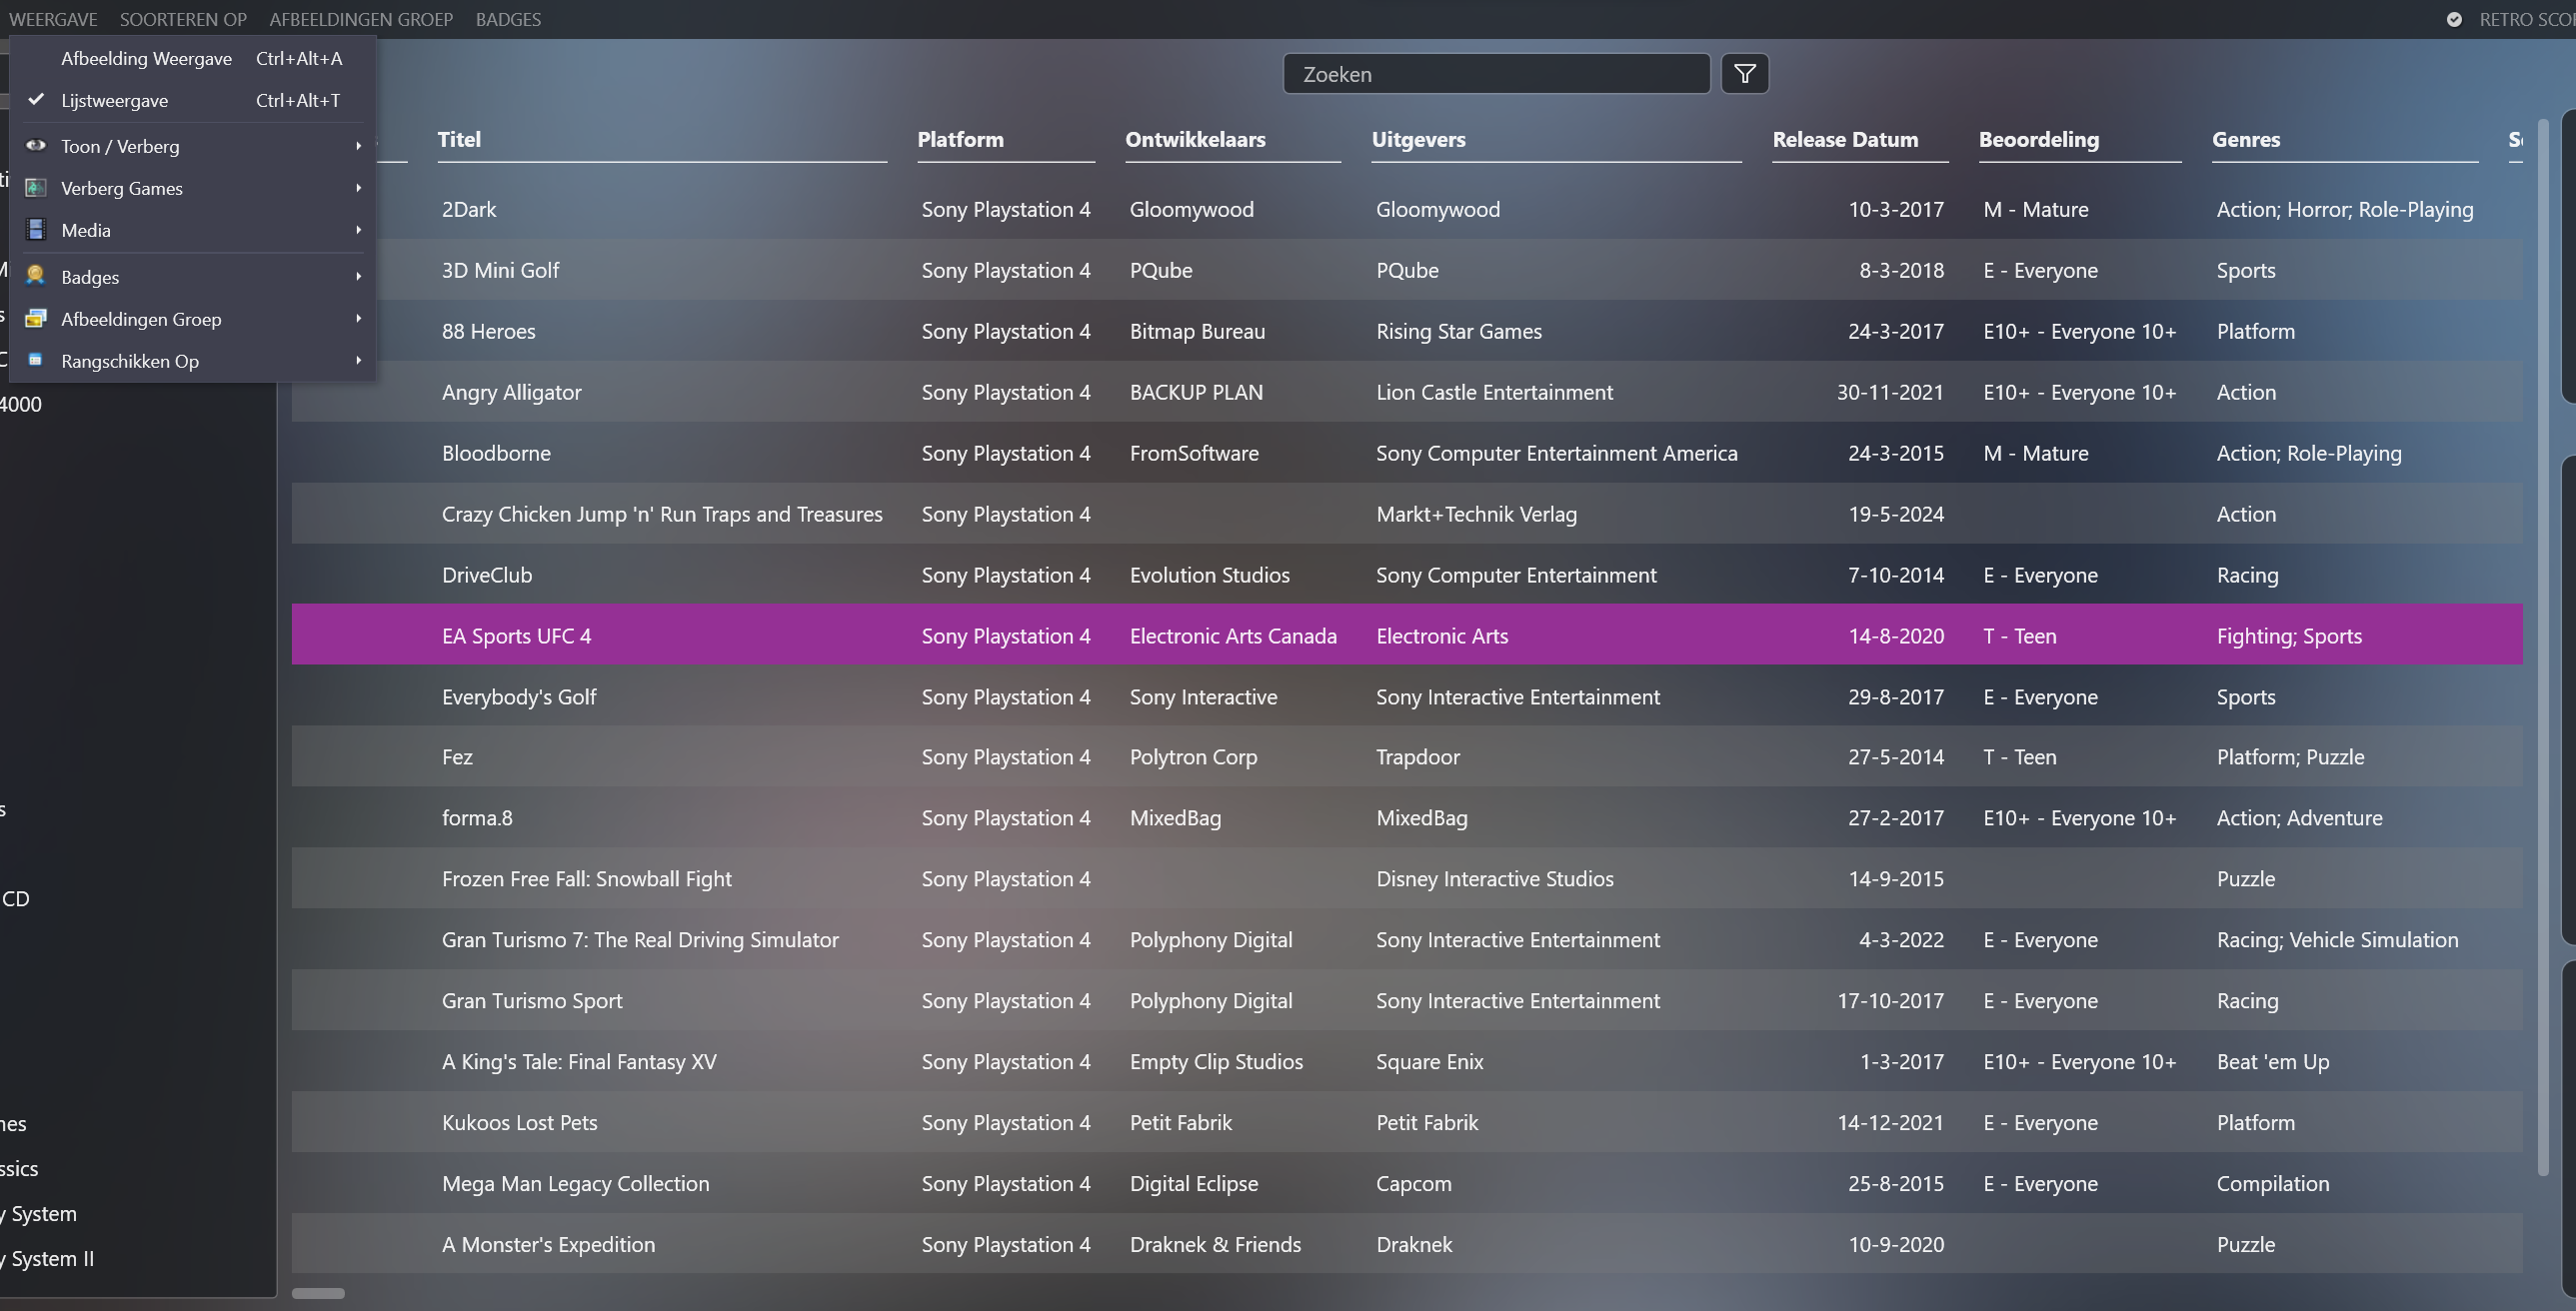Select the highlighted EA Sports UFC 4 row
This screenshot has height=1311, width=2576.
click(1406, 635)
